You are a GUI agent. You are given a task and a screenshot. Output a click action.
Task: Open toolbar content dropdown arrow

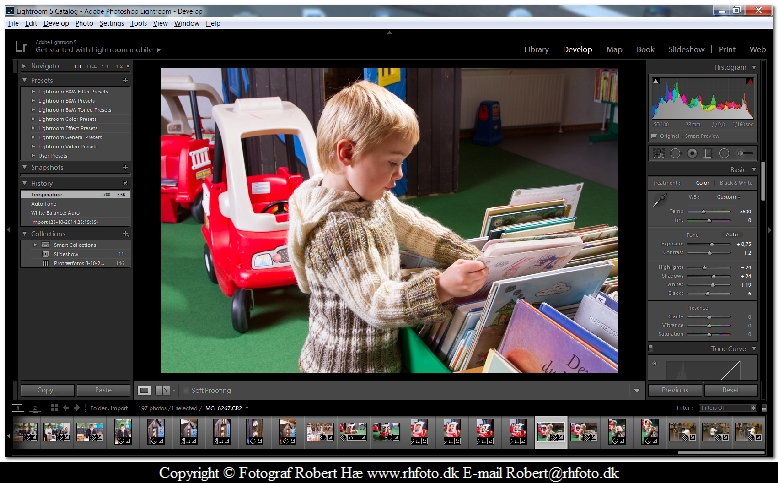[x=637, y=390]
